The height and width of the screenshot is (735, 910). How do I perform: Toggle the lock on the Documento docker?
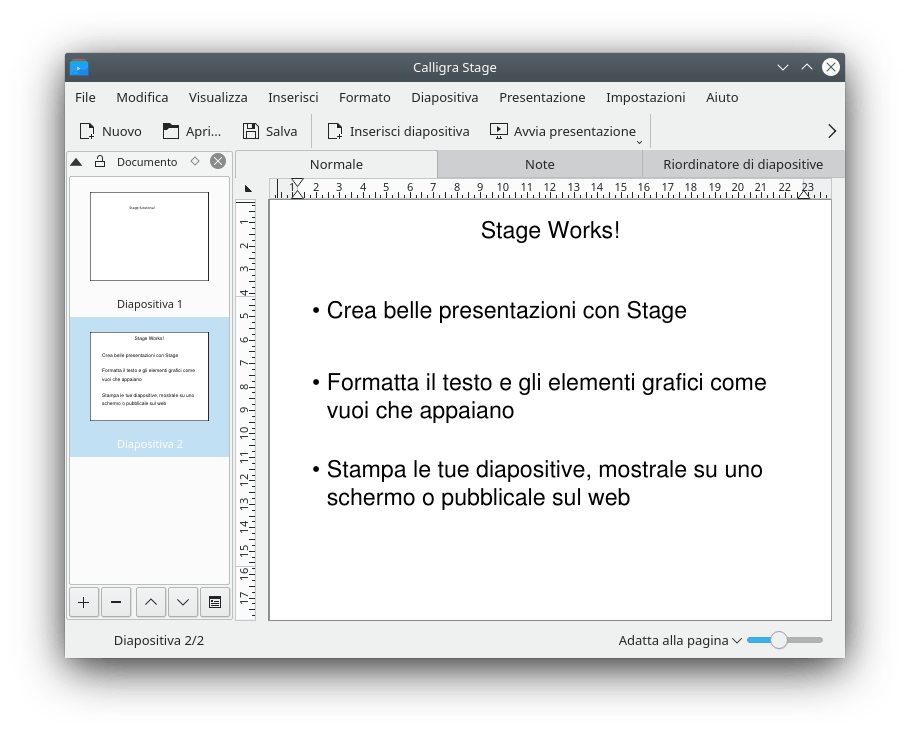tap(100, 162)
